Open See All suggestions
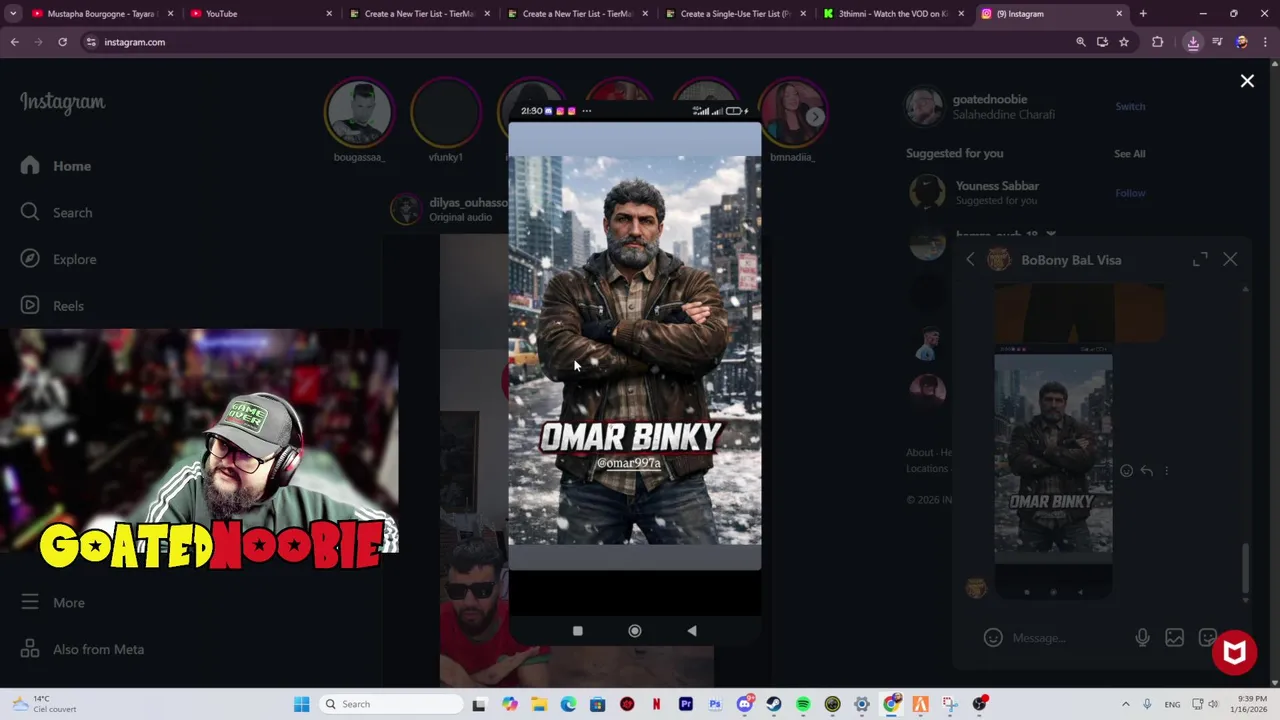This screenshot has height=720, width=1280. [x=1130, y=153]
